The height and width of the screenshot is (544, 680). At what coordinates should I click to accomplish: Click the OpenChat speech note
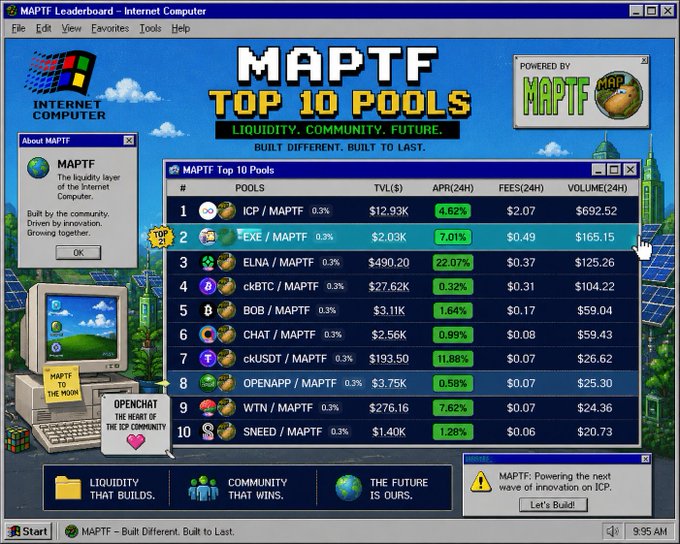(x=136, y=425)
